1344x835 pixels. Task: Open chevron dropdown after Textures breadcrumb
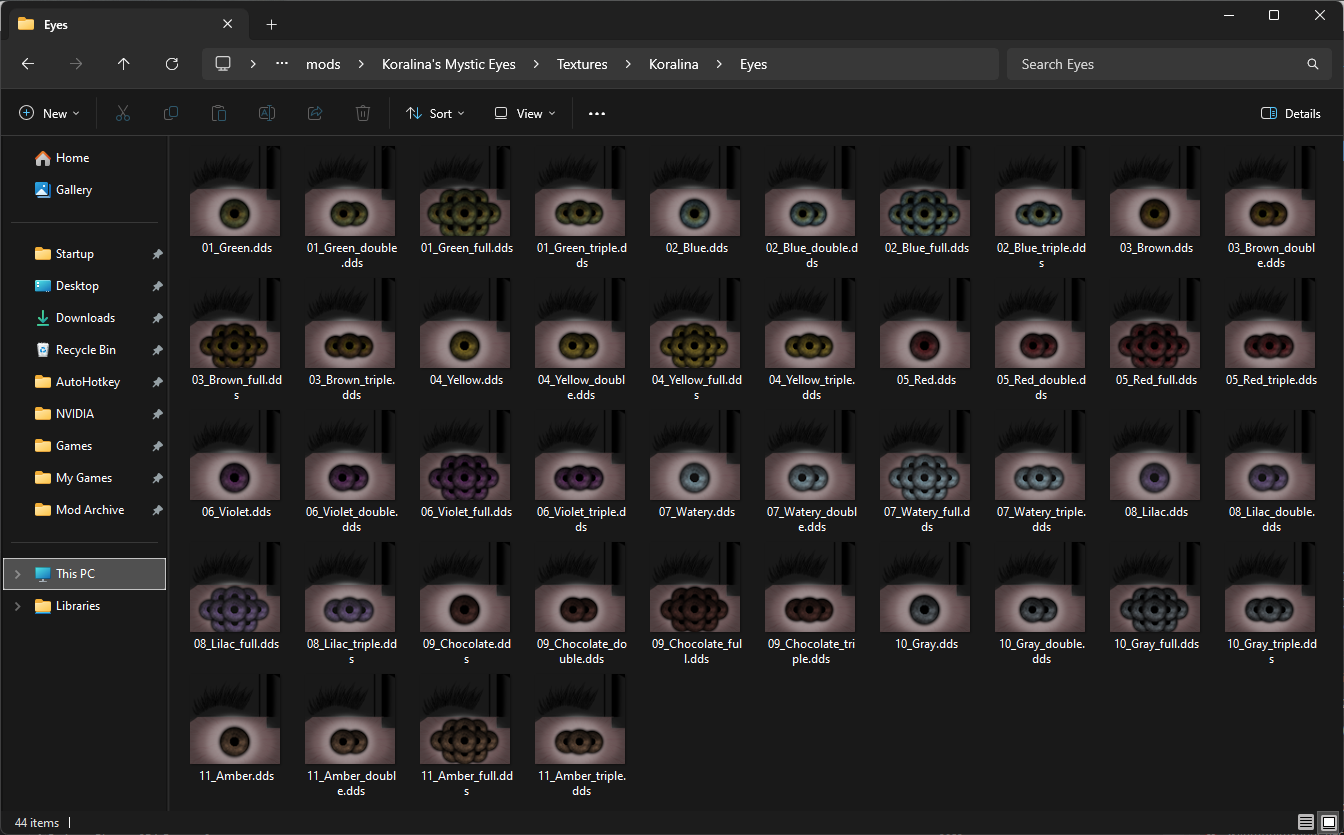pyautogui.click(x=628, y=64)
